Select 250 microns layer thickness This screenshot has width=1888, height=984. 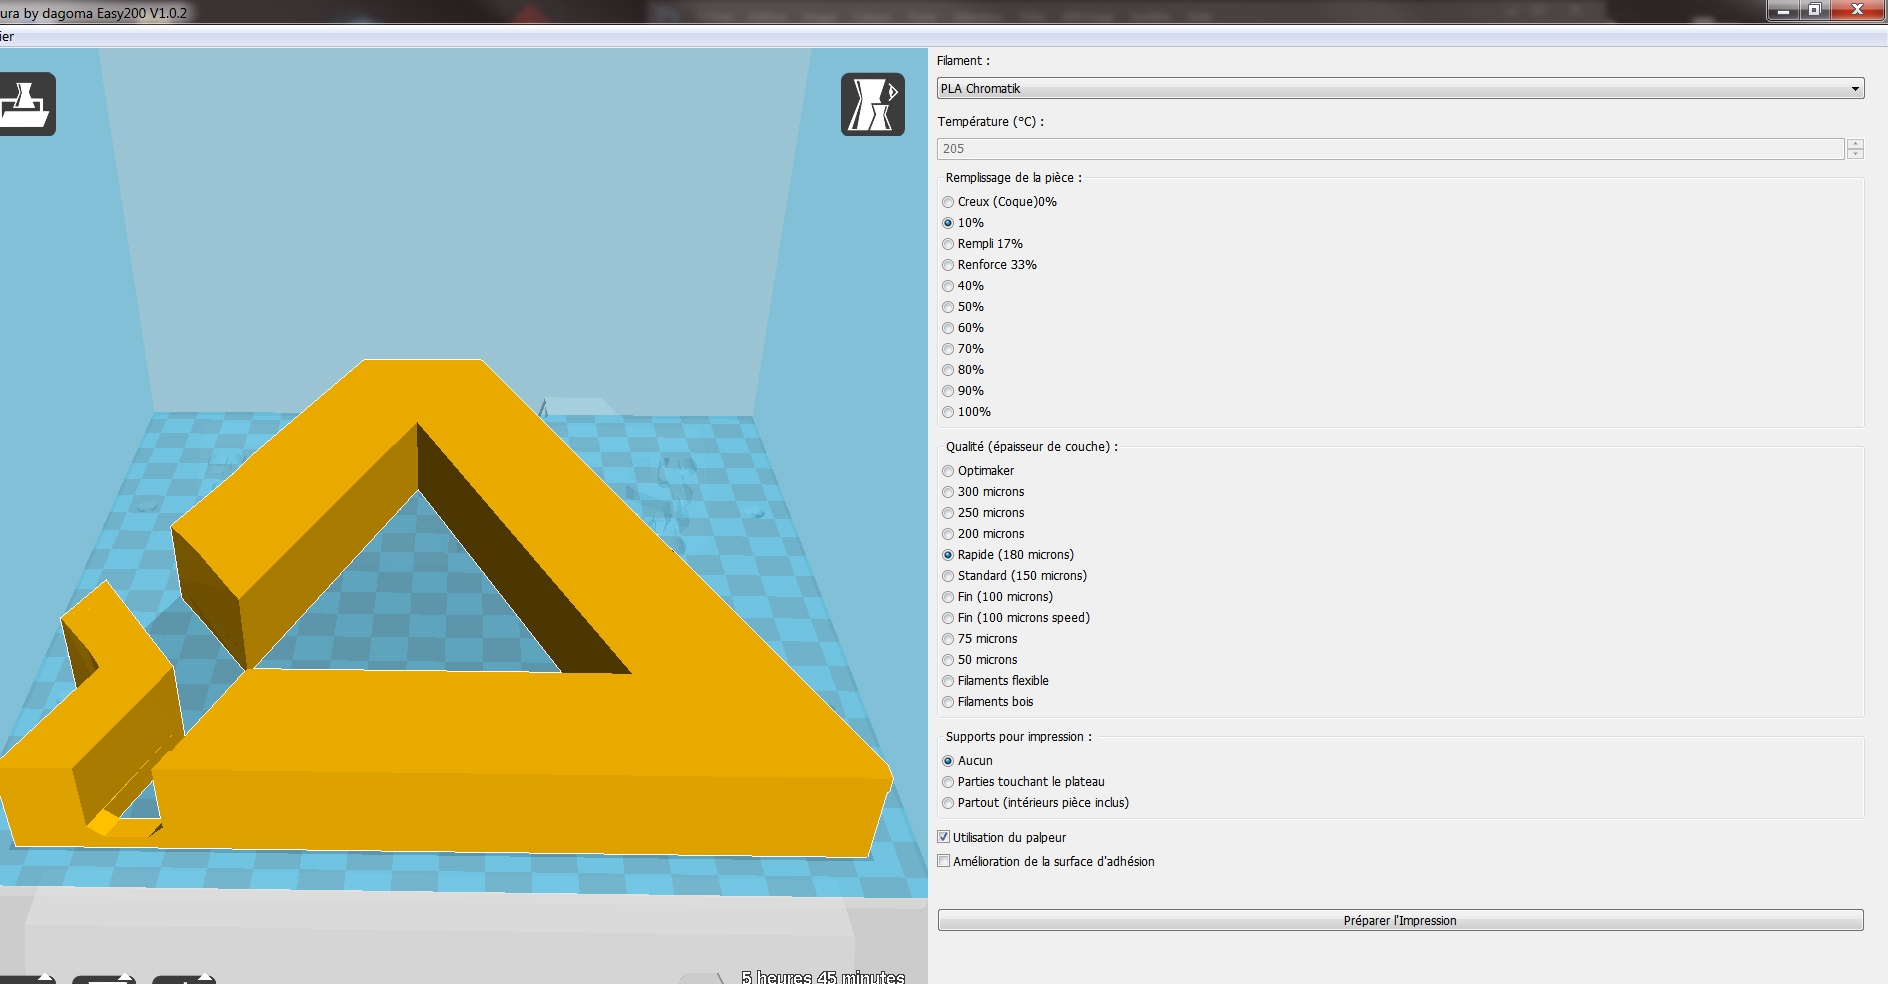(x=983, y=513)
